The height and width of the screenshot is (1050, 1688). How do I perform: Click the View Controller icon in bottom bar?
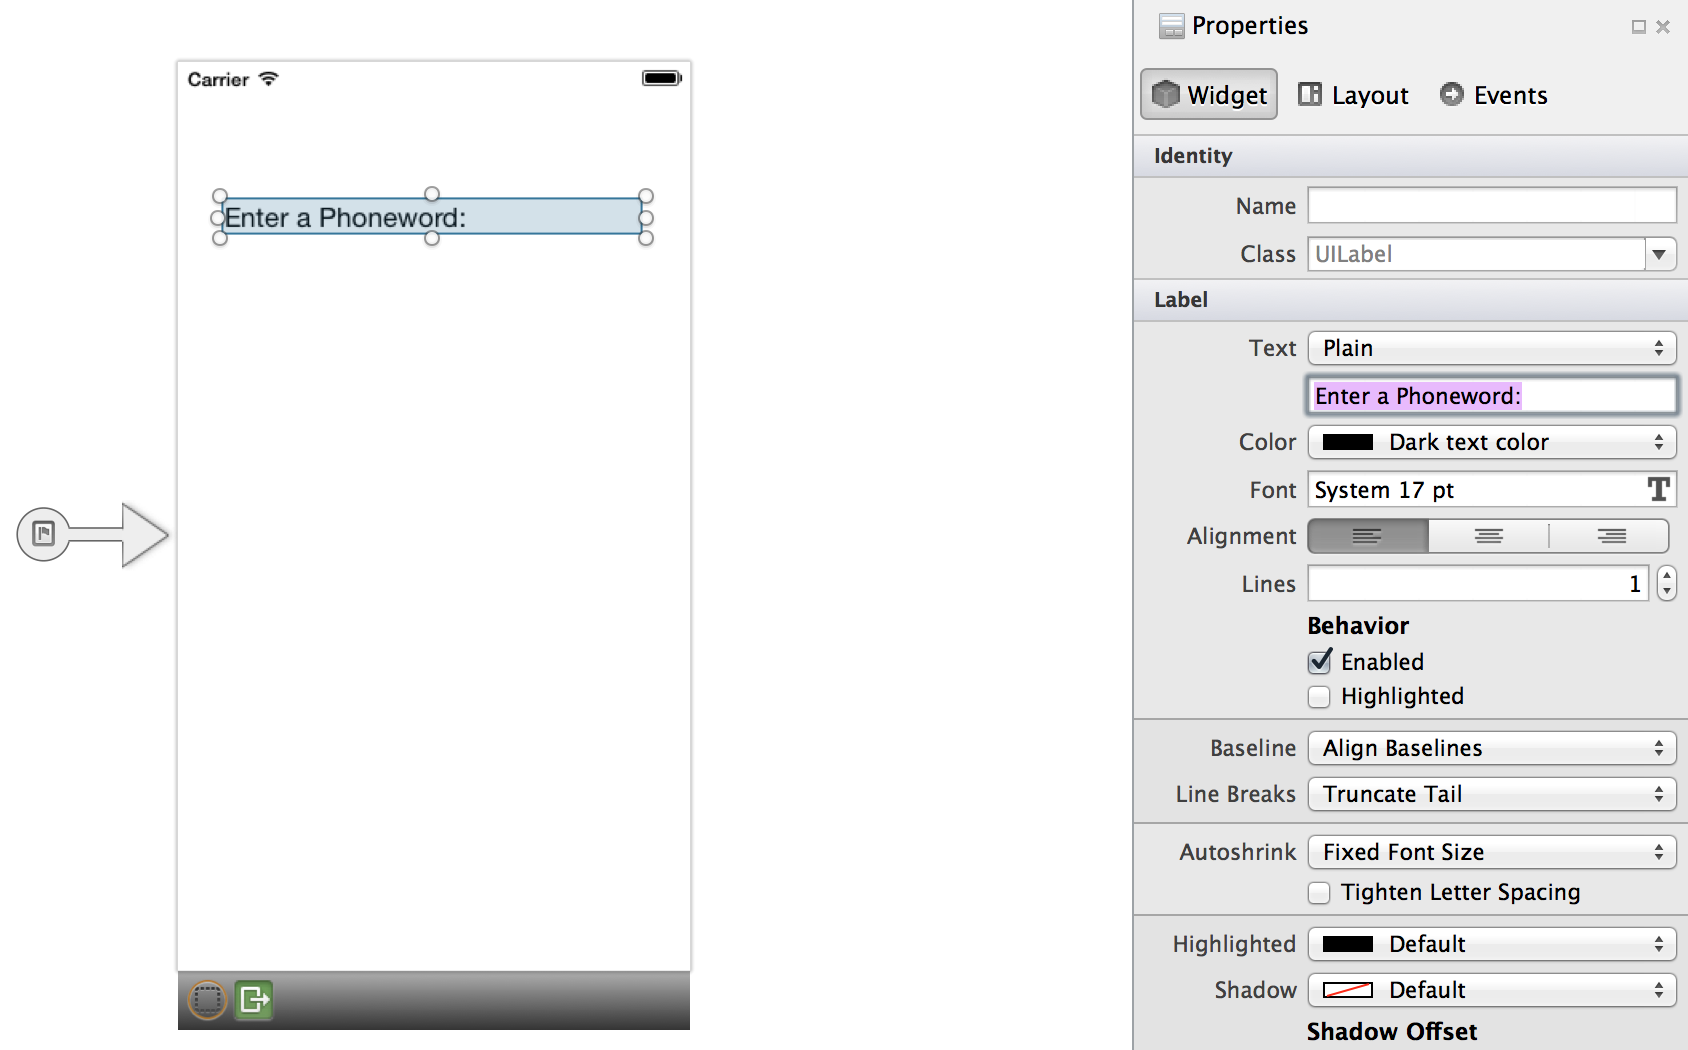coord(207,999)
